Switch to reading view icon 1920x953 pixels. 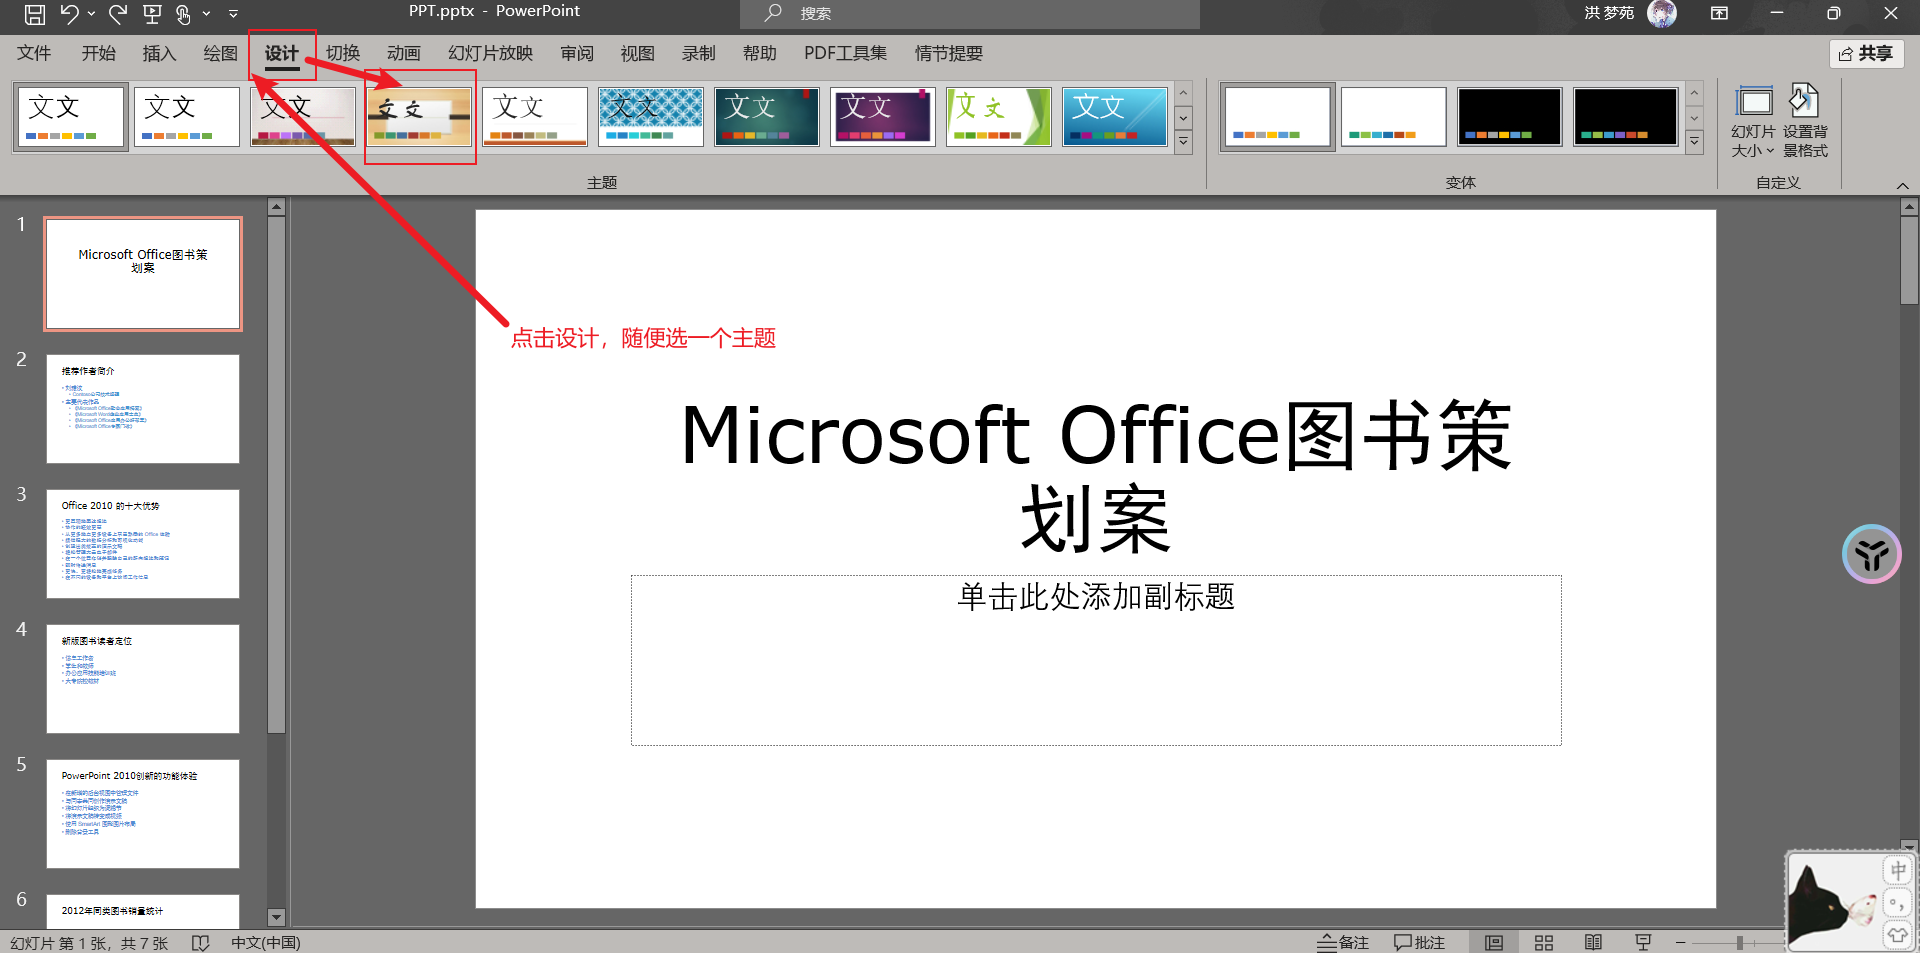pos(1593,942)
